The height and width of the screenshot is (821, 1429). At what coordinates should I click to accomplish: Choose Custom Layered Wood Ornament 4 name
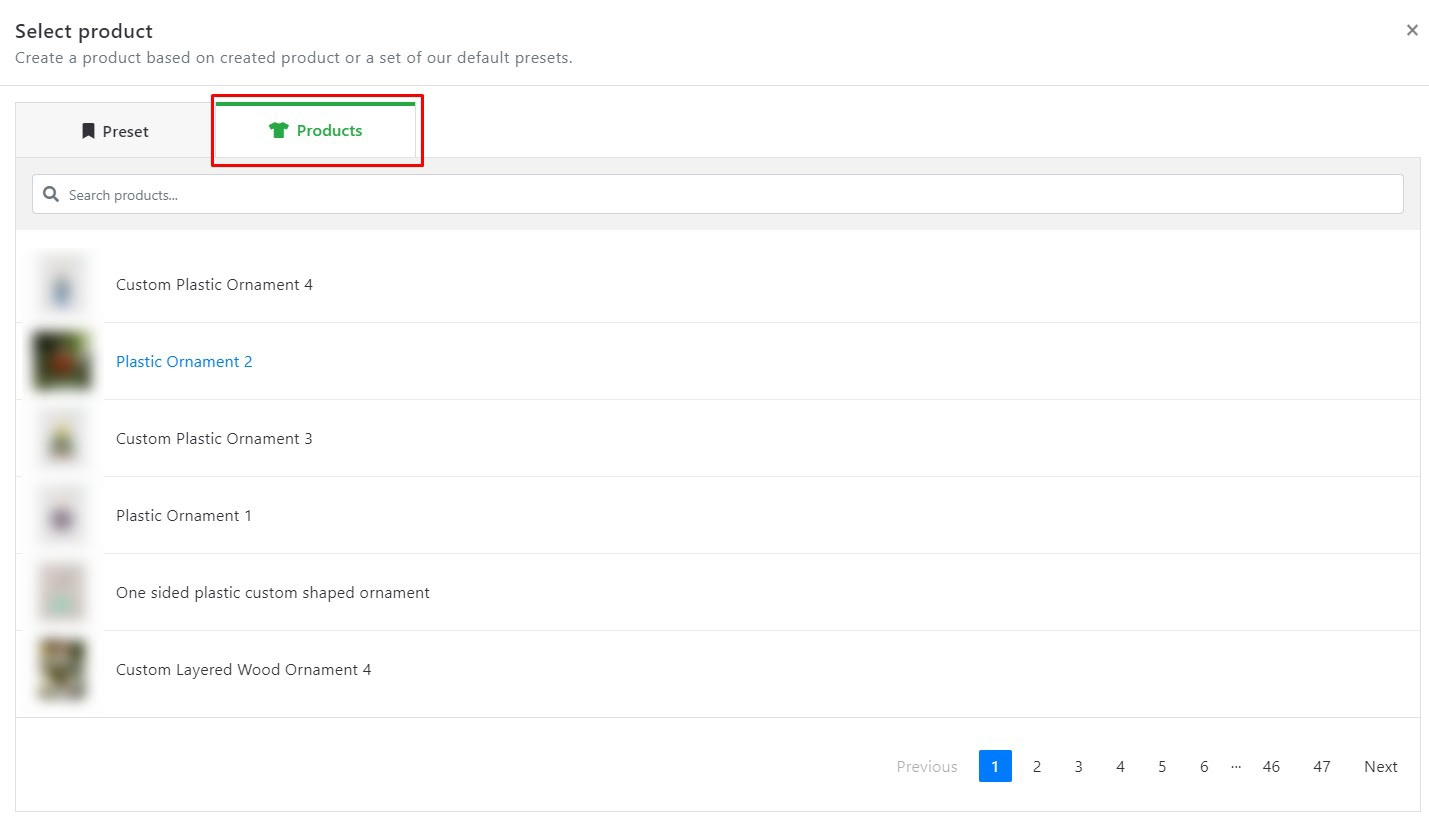pyautogui.click(x=244, y=669)
